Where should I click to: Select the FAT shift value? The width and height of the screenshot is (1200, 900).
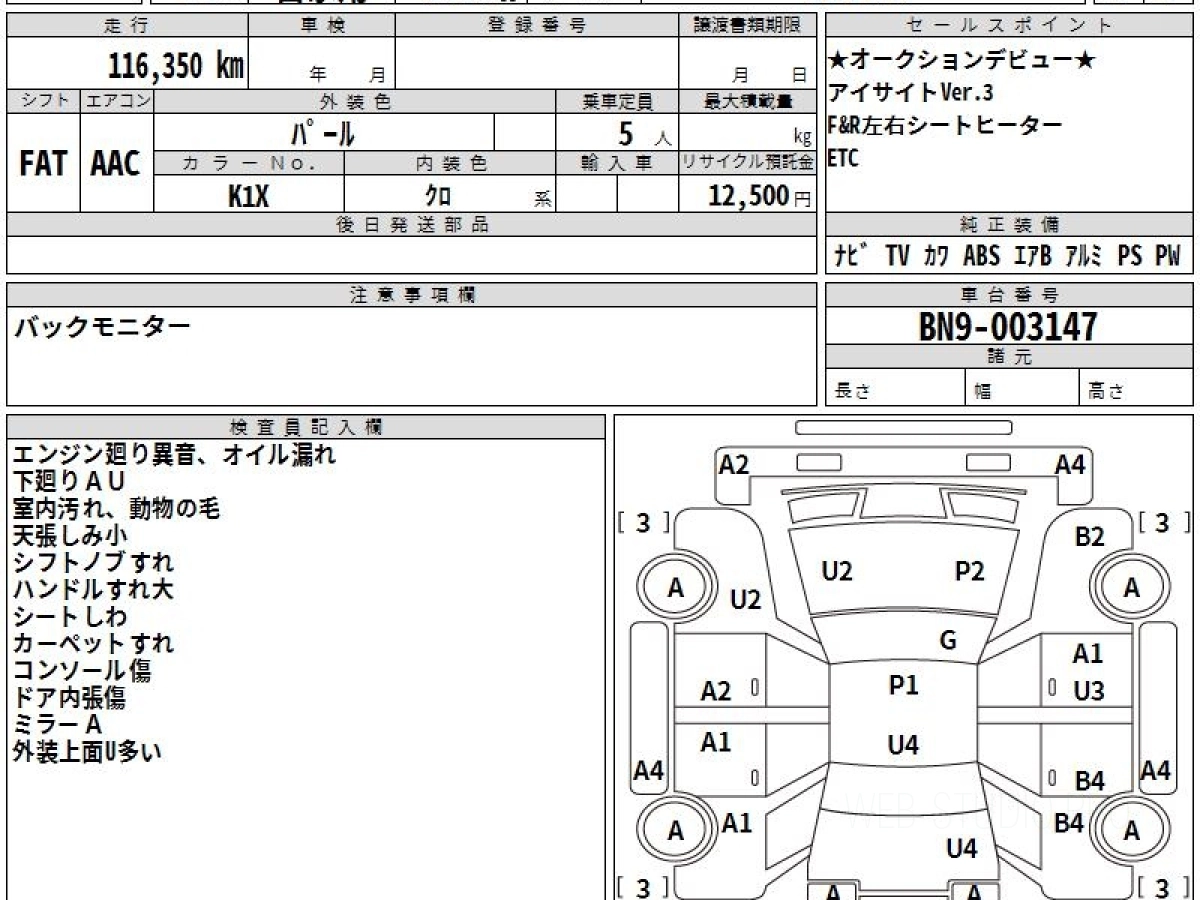(43, 164)
